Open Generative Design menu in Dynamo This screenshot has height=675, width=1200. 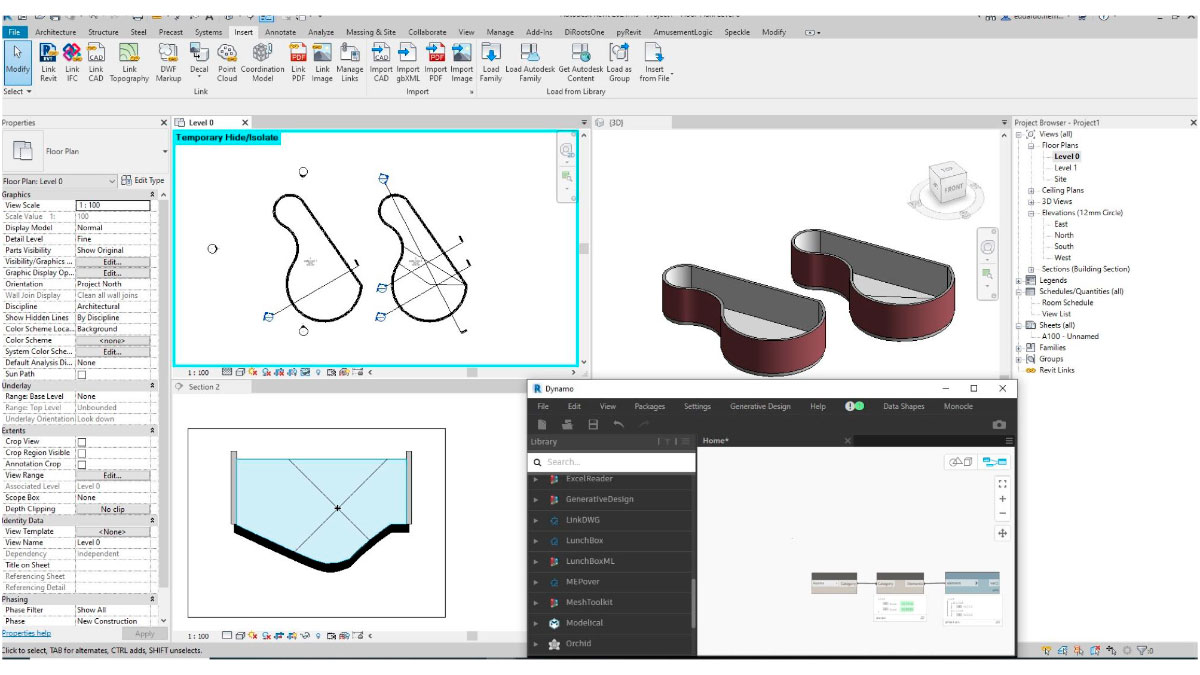tap(760, 407)
